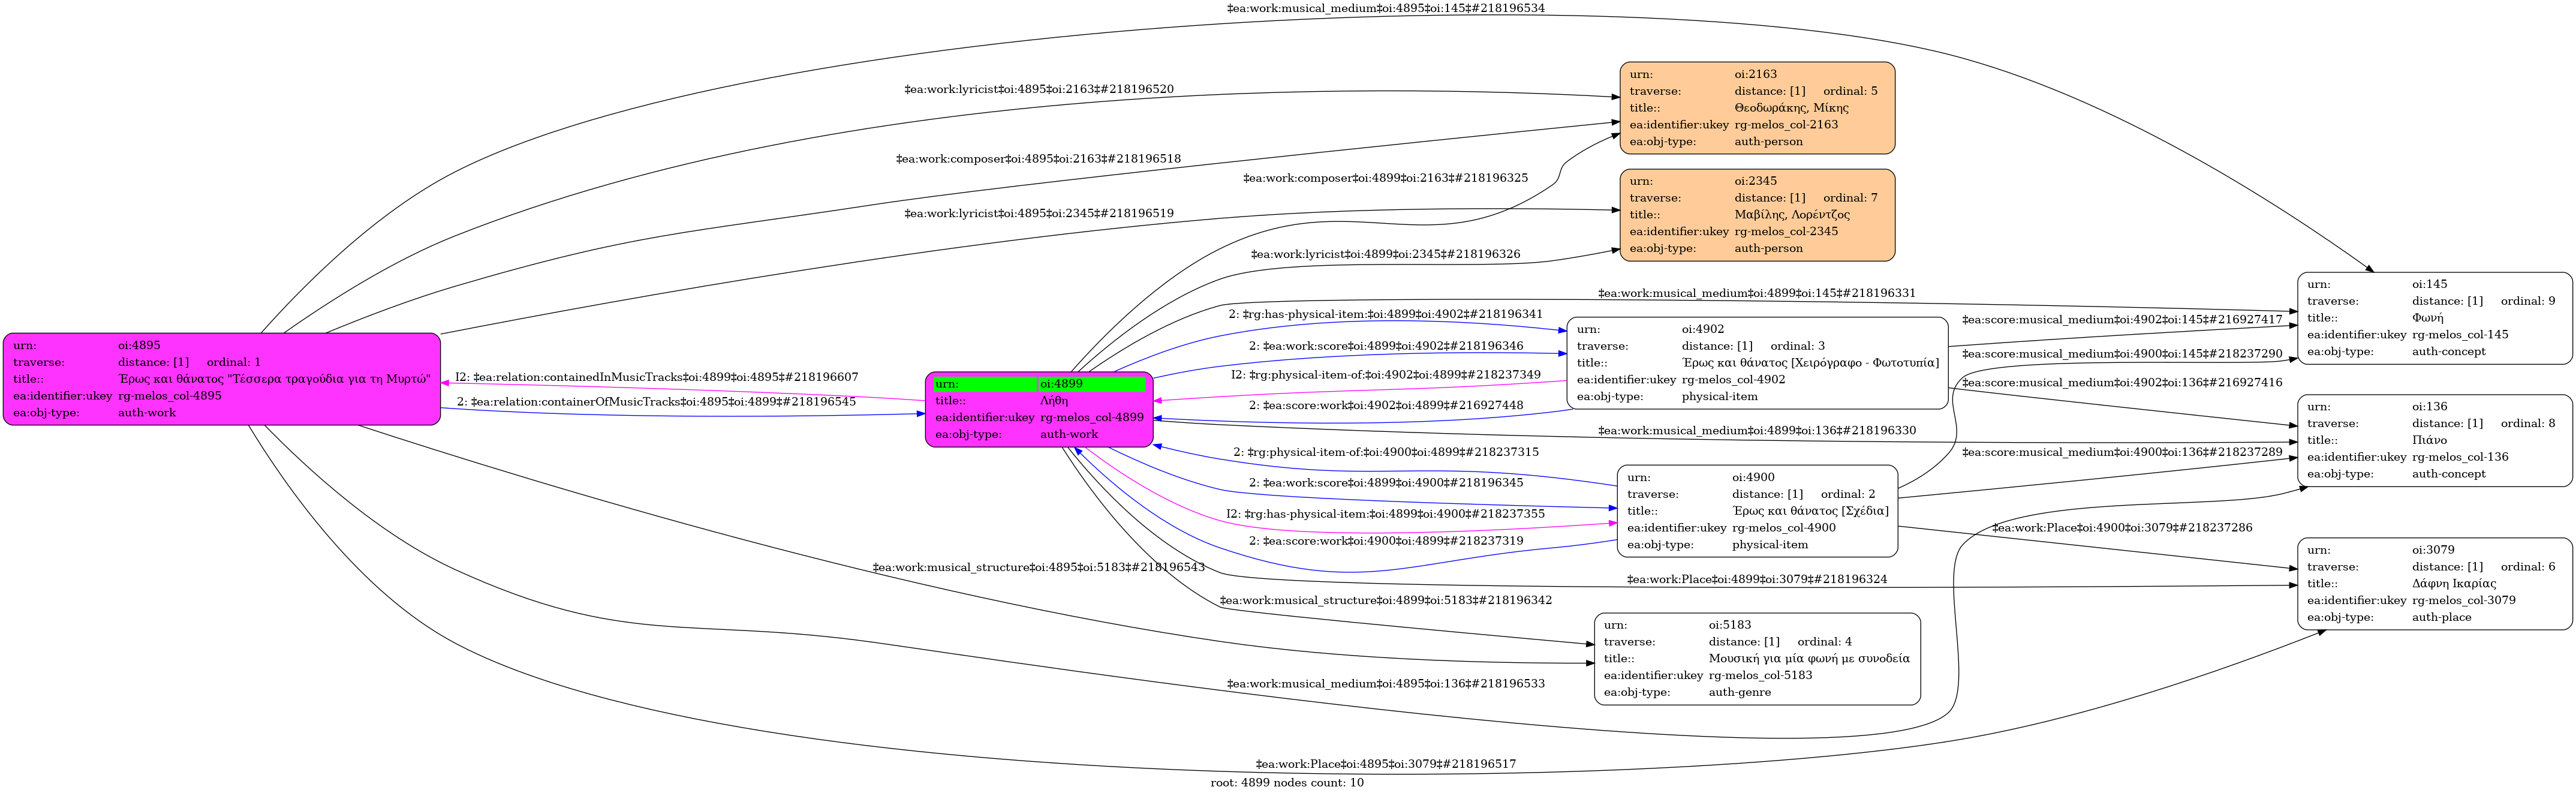2576x796 pixels.
Task: Click the auth-concept node oi:136 Πιάνο
Action: [2434, 441]
